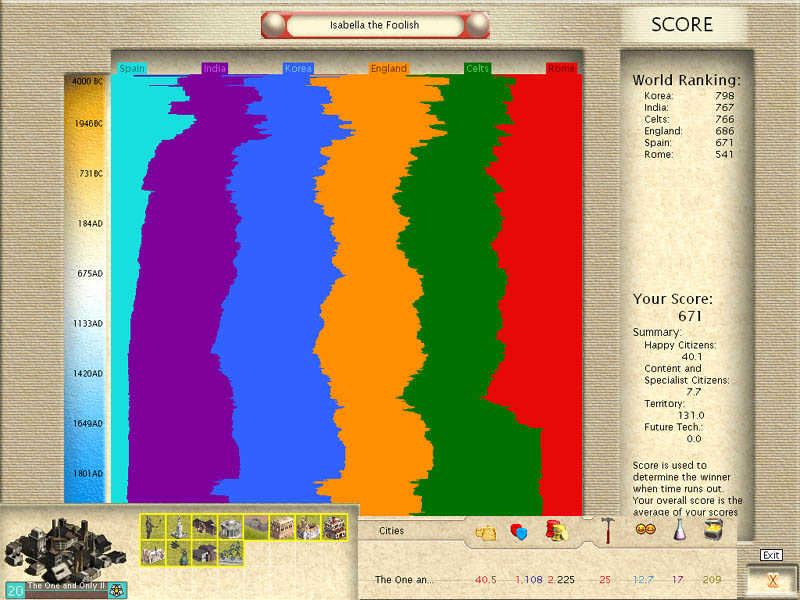Click the Rome label on the histograph
Image resolution: width=800 pixels, height=600 pixels.
(x=561, y=69)
